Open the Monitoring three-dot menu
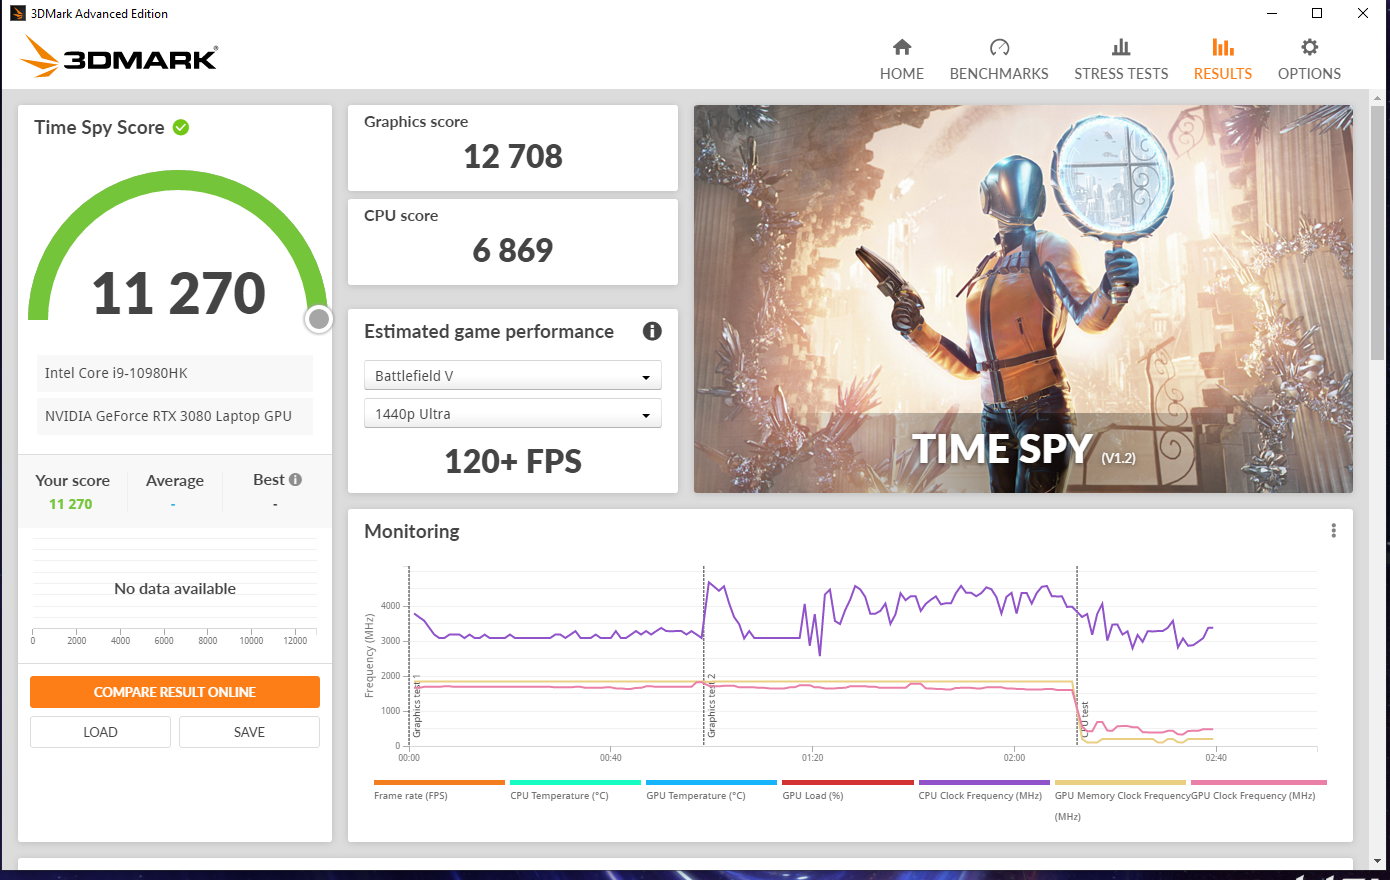Viewport: 1390px width, 880px height. (x=1333, y=531)
